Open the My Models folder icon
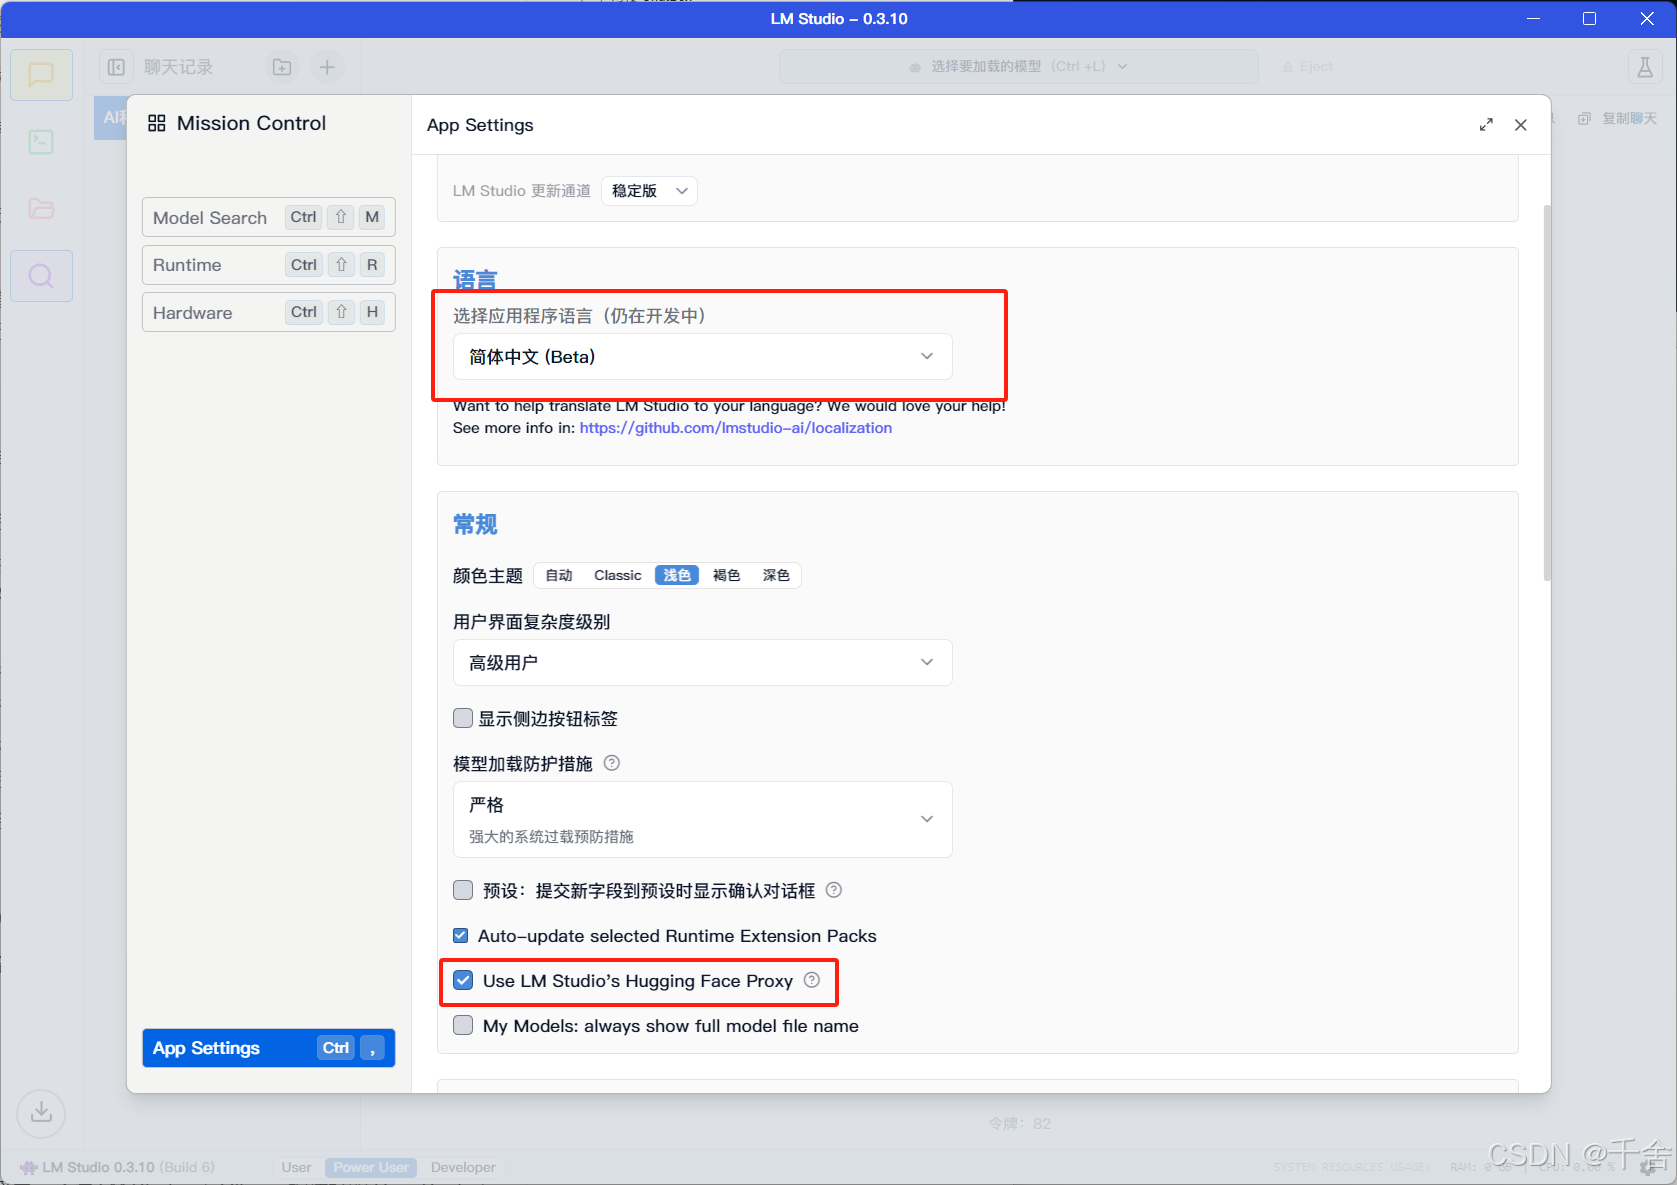This screenshot has height=1185, width=1677. click(41, 209)
